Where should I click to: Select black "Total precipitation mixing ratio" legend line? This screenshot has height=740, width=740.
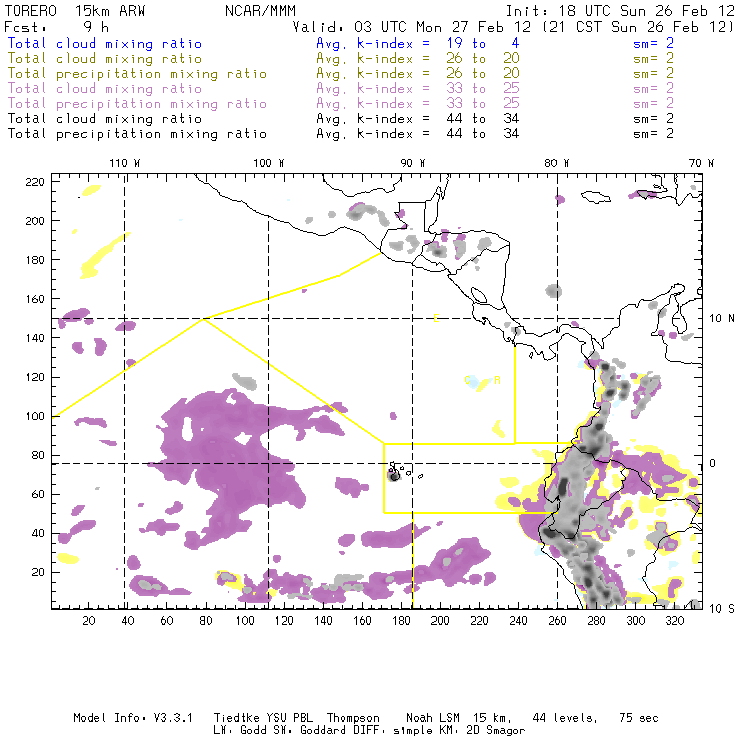137,134
